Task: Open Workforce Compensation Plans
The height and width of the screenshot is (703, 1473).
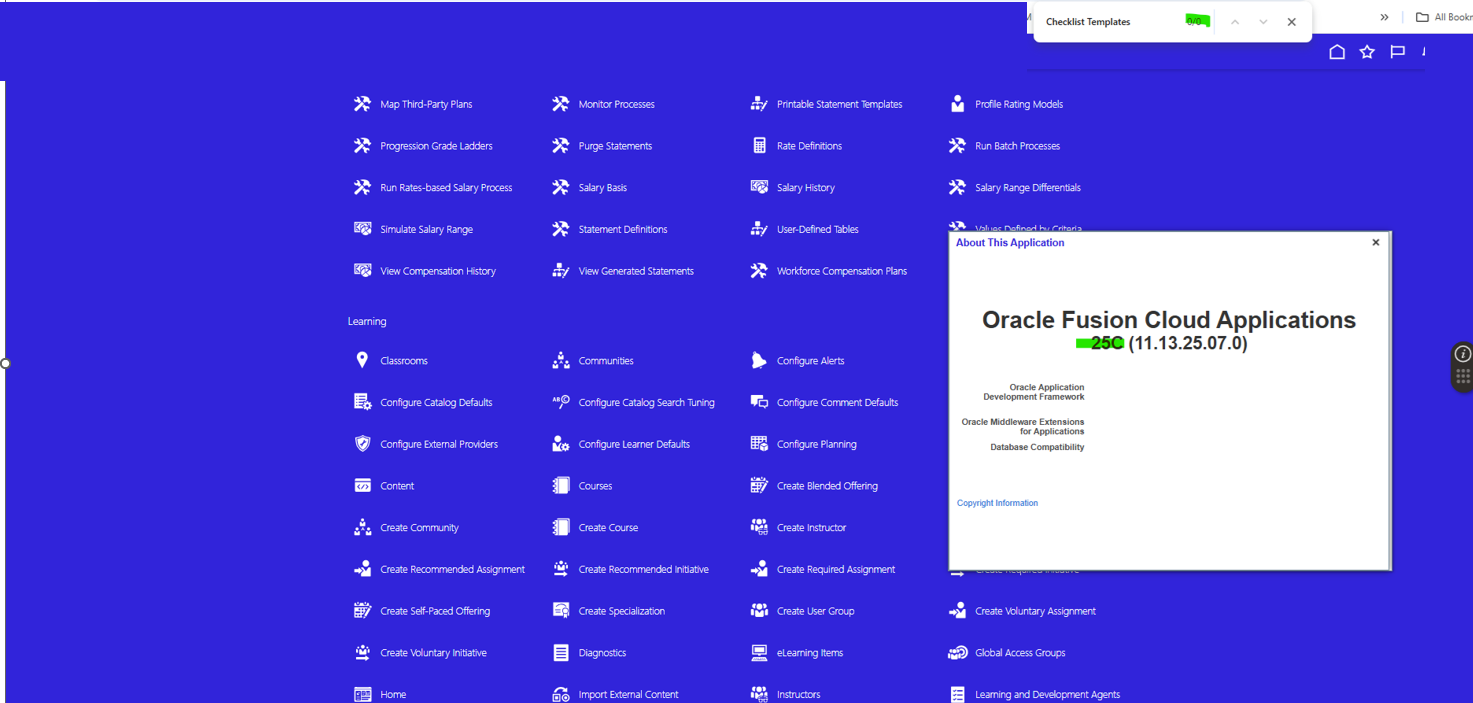Action: tap(842, 271)
